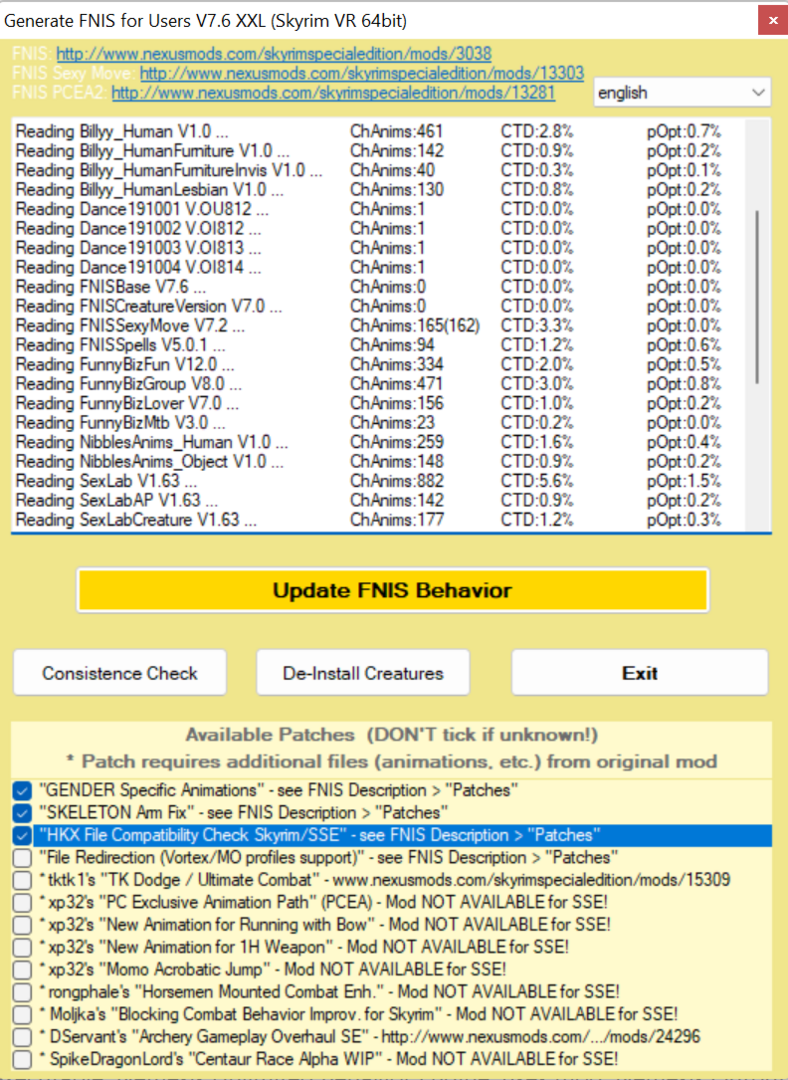Image resolution: width=788 pixels, height=1080 pixels.
Task: Enable xp32's PC Exclusive Animation Path patch
Action: tap(22, 902)
